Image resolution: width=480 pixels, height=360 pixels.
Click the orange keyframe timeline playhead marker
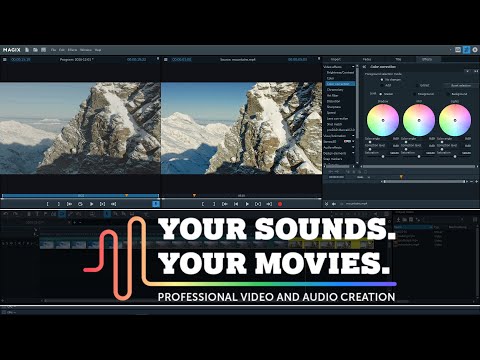[401, 177]
